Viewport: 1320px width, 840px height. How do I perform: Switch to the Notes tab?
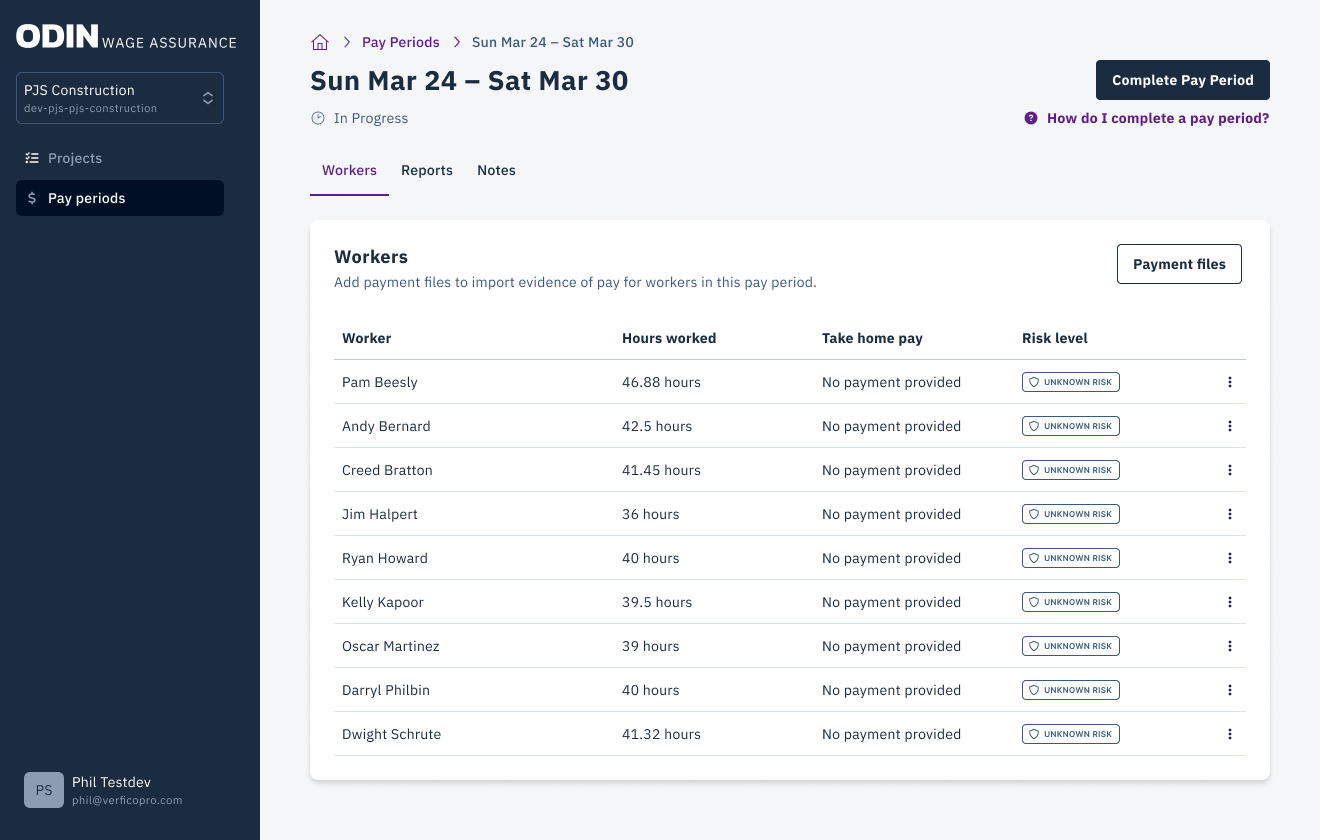pos(496,170)
